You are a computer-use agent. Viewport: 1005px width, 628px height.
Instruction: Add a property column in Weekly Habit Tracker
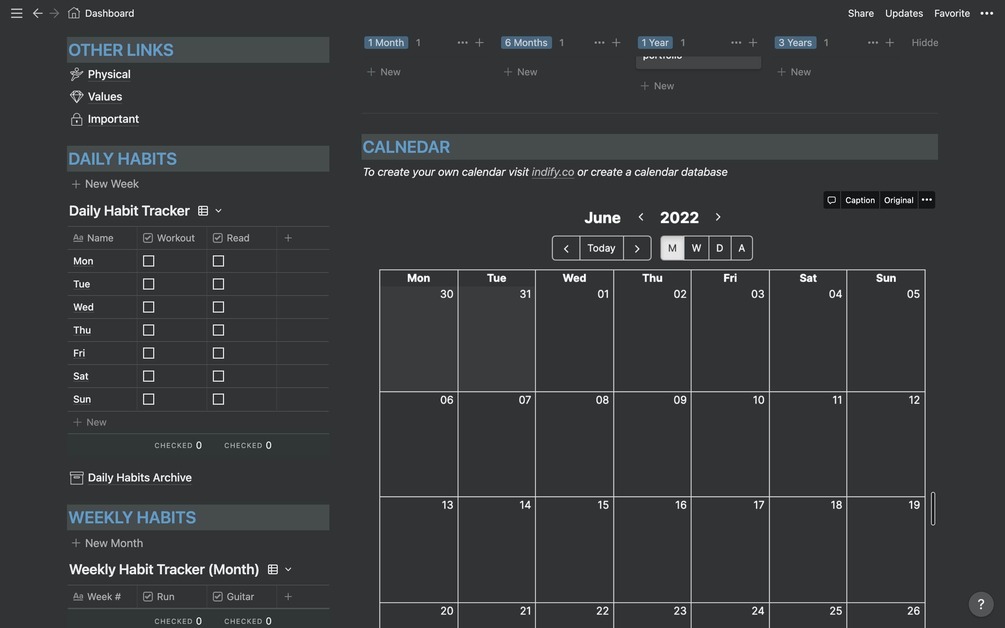point(288,597)
